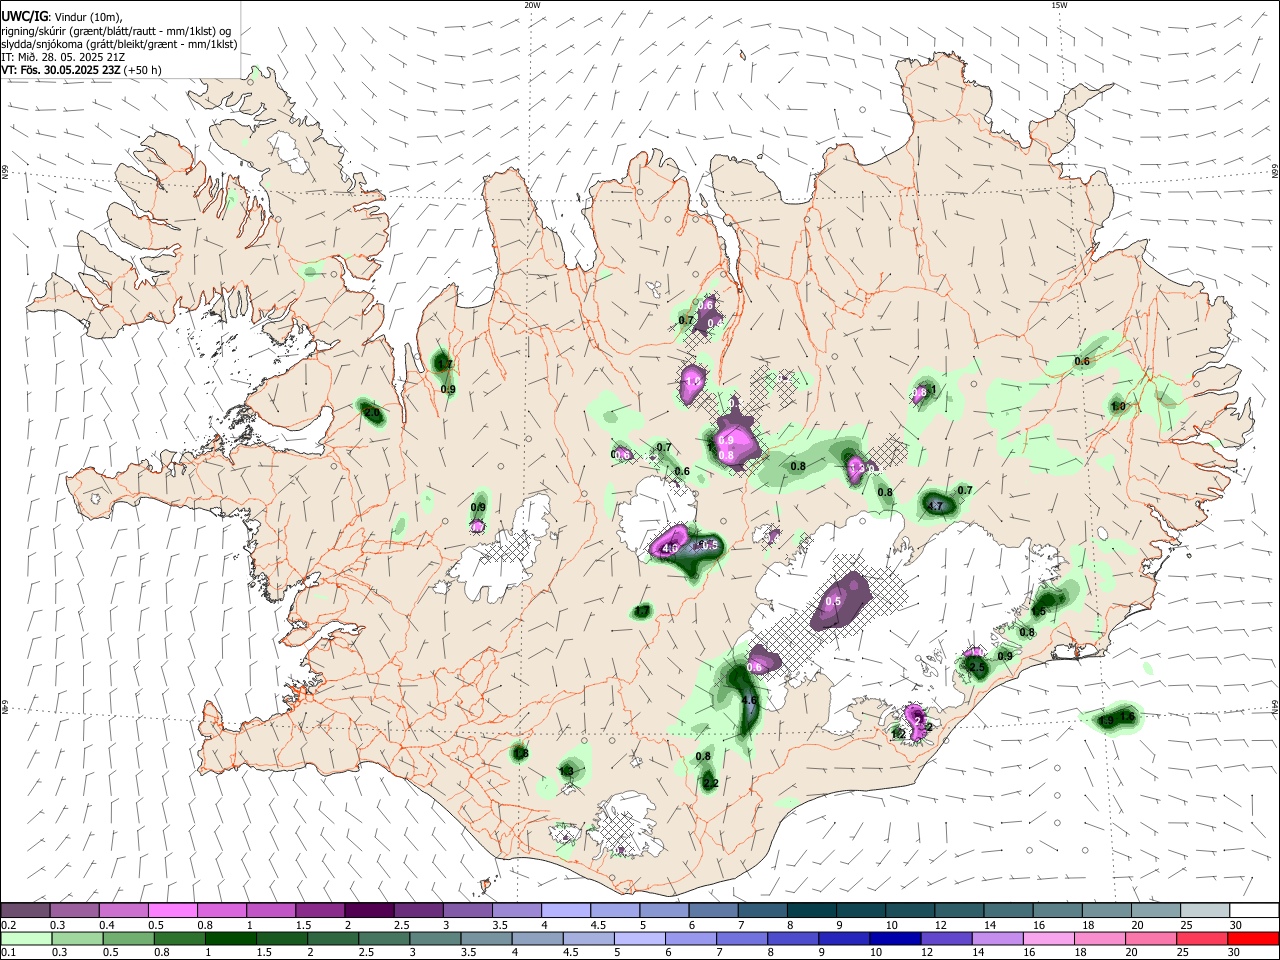Click the "0.2" legend label
The width and height of the screenshot is (1280, 960).
point(8,925)
